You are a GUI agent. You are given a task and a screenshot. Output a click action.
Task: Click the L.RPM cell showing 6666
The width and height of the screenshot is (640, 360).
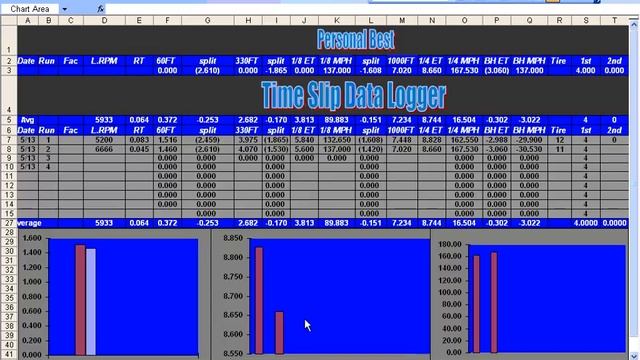click(x=104, y=149)
